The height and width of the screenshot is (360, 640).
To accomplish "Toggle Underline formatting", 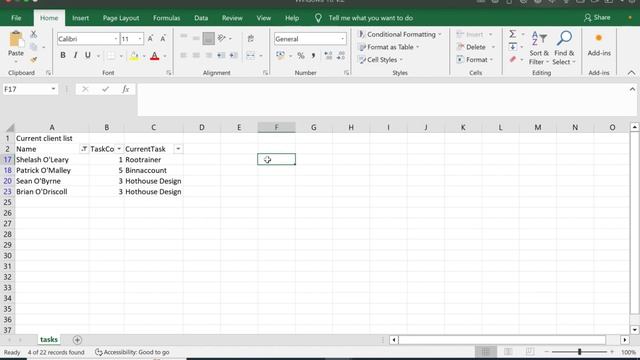I will point(87,56).
